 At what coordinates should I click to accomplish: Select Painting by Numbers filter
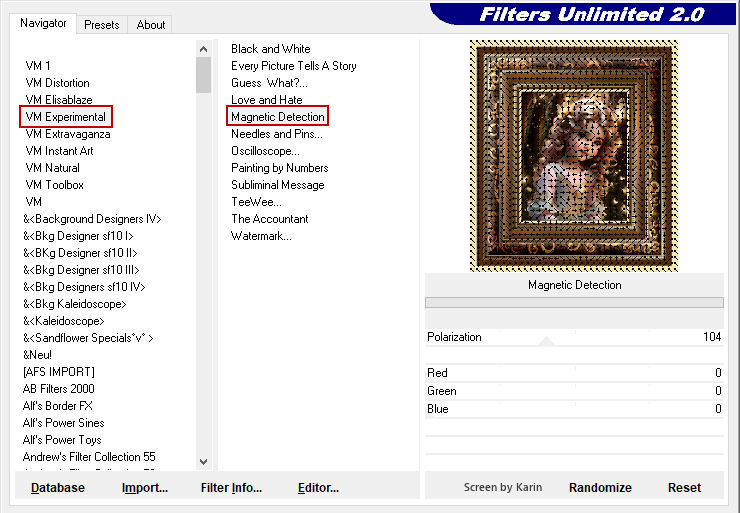(x=279, y=168)
